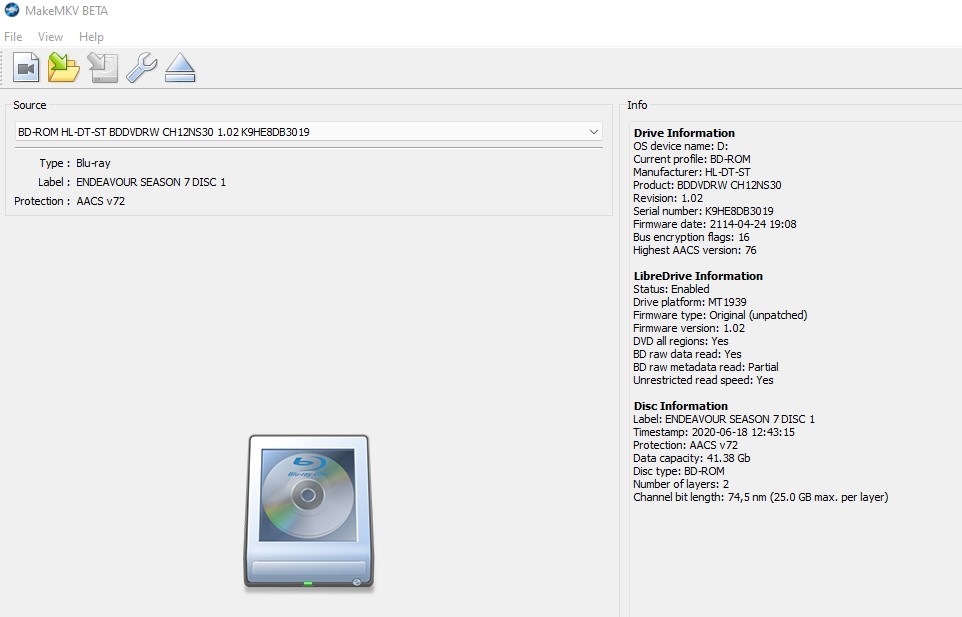Click the source label ENDEAVOUR SEASON 7 DISC 1
The width and height of the screenshot is (962, 617).
point(151,182)
